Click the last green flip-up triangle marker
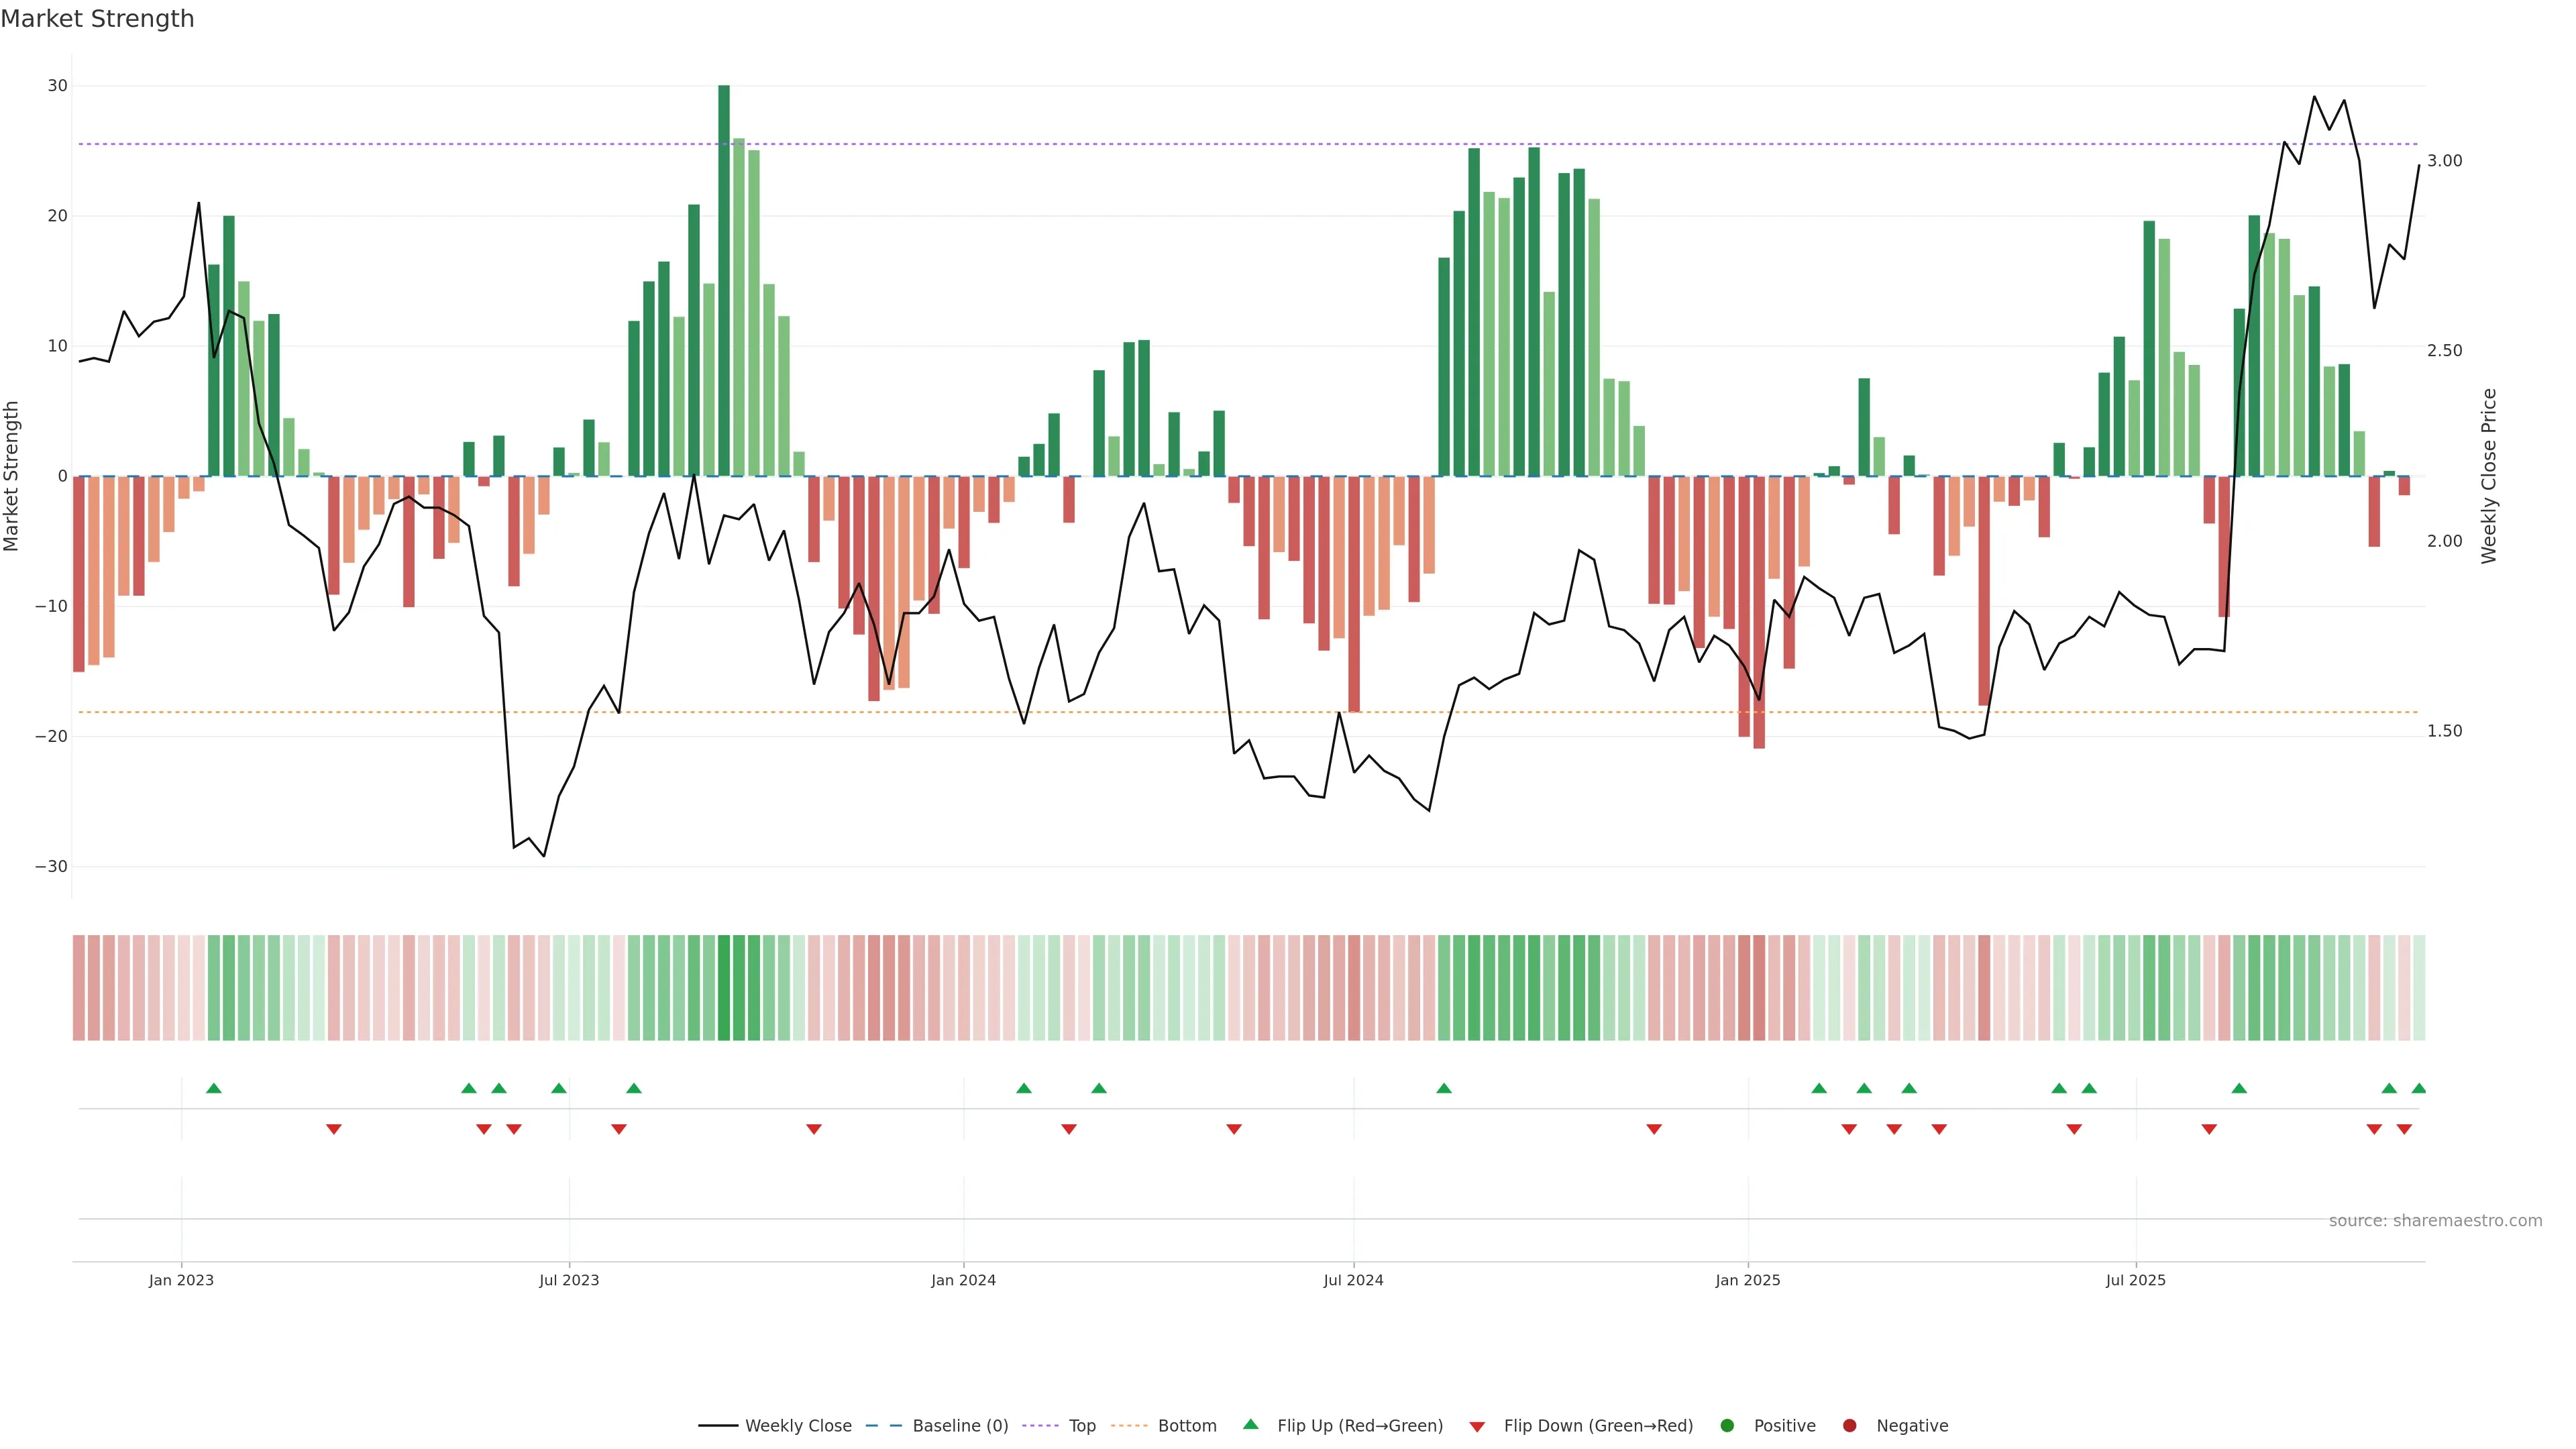This screenshot has width=2576, height=1449. point(2418,1088)
